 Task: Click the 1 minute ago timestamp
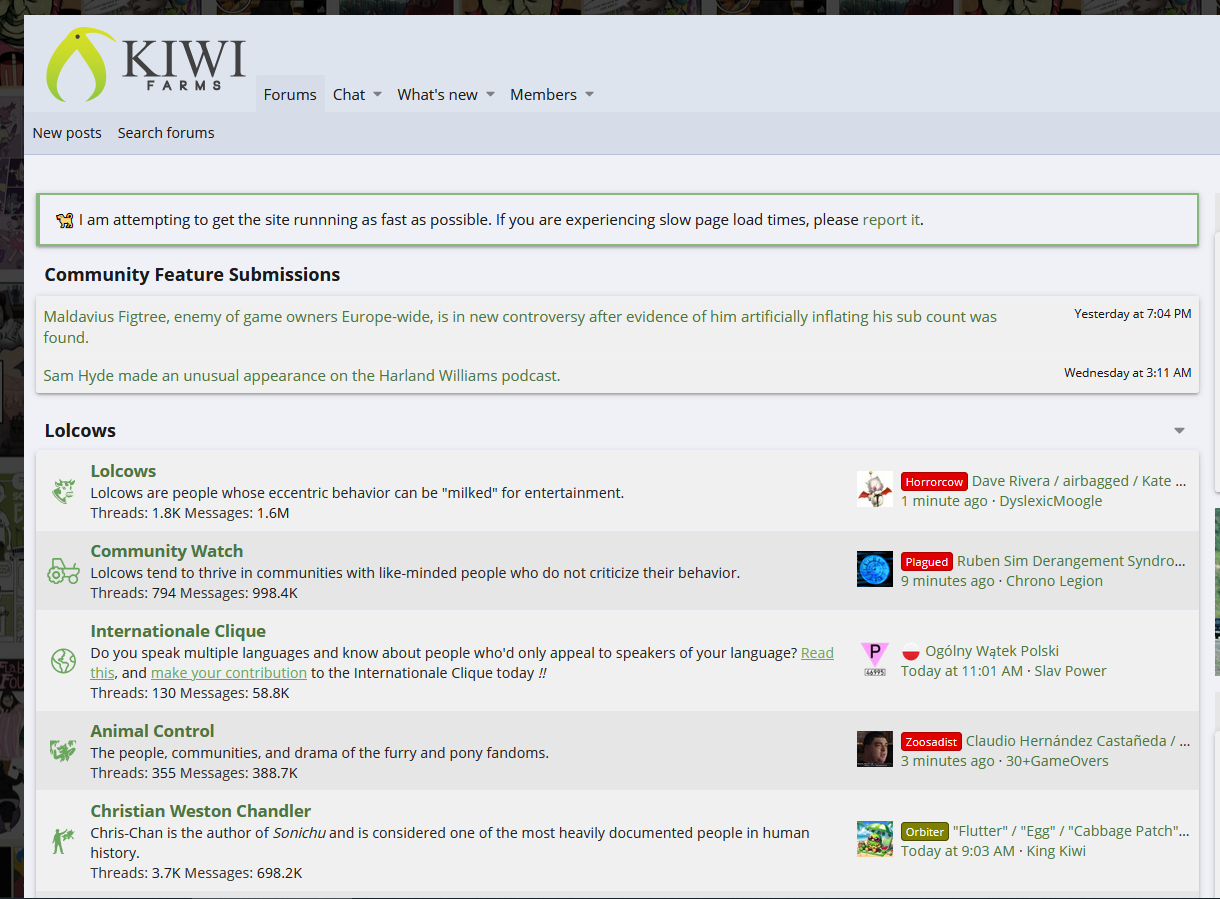[x=944, y=501]
